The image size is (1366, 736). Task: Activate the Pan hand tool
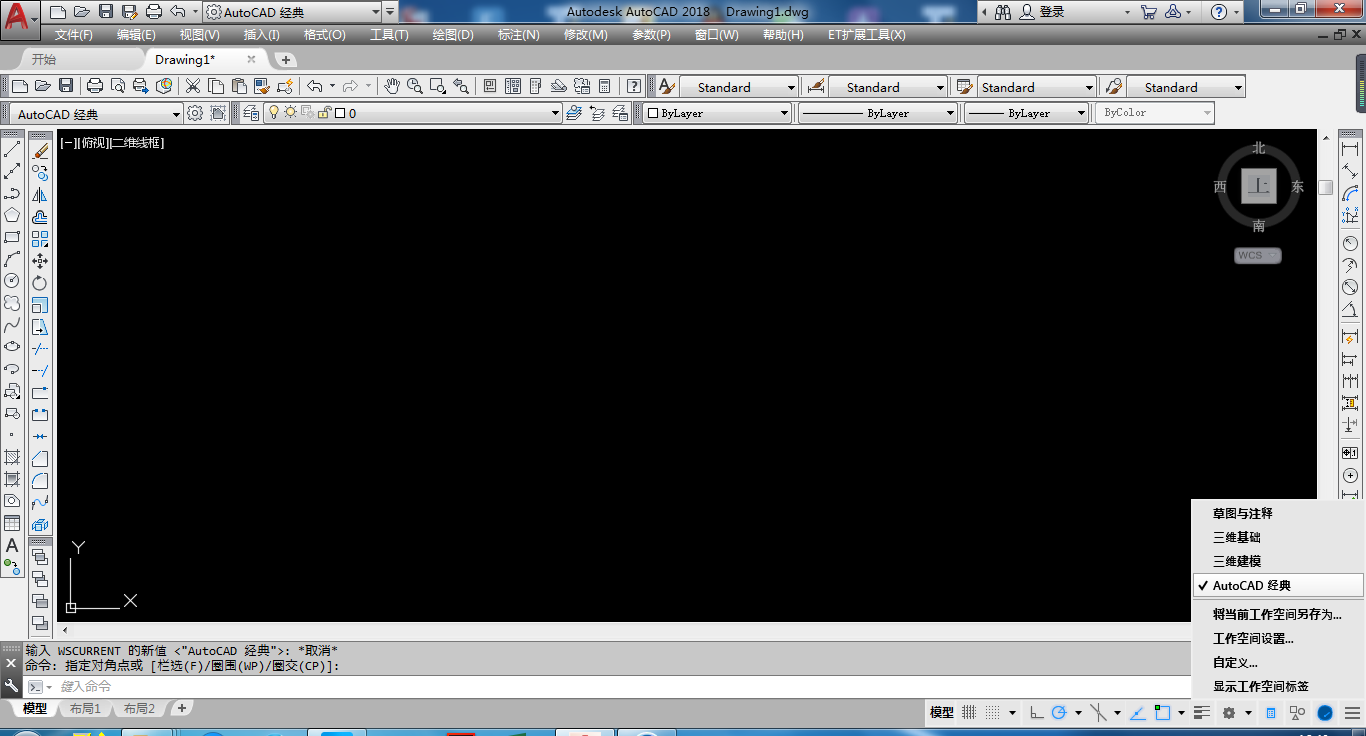click(392, 87)
